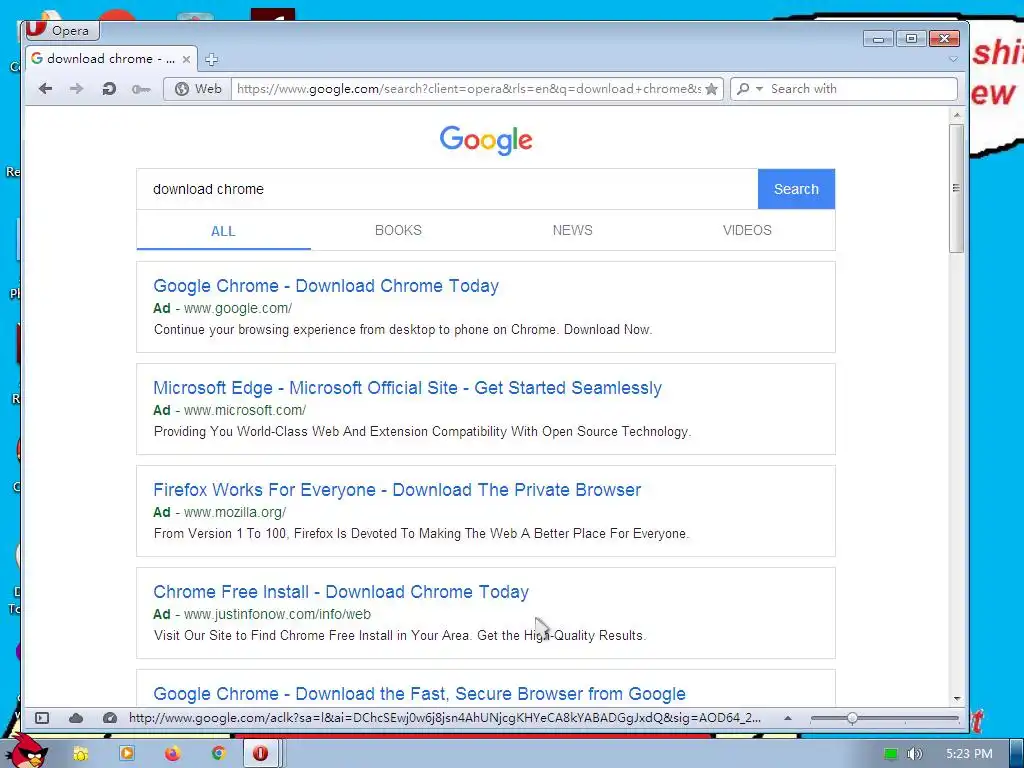
Task: Click the Show desktop strip at taskbar end
Action: pos(1017,754)
